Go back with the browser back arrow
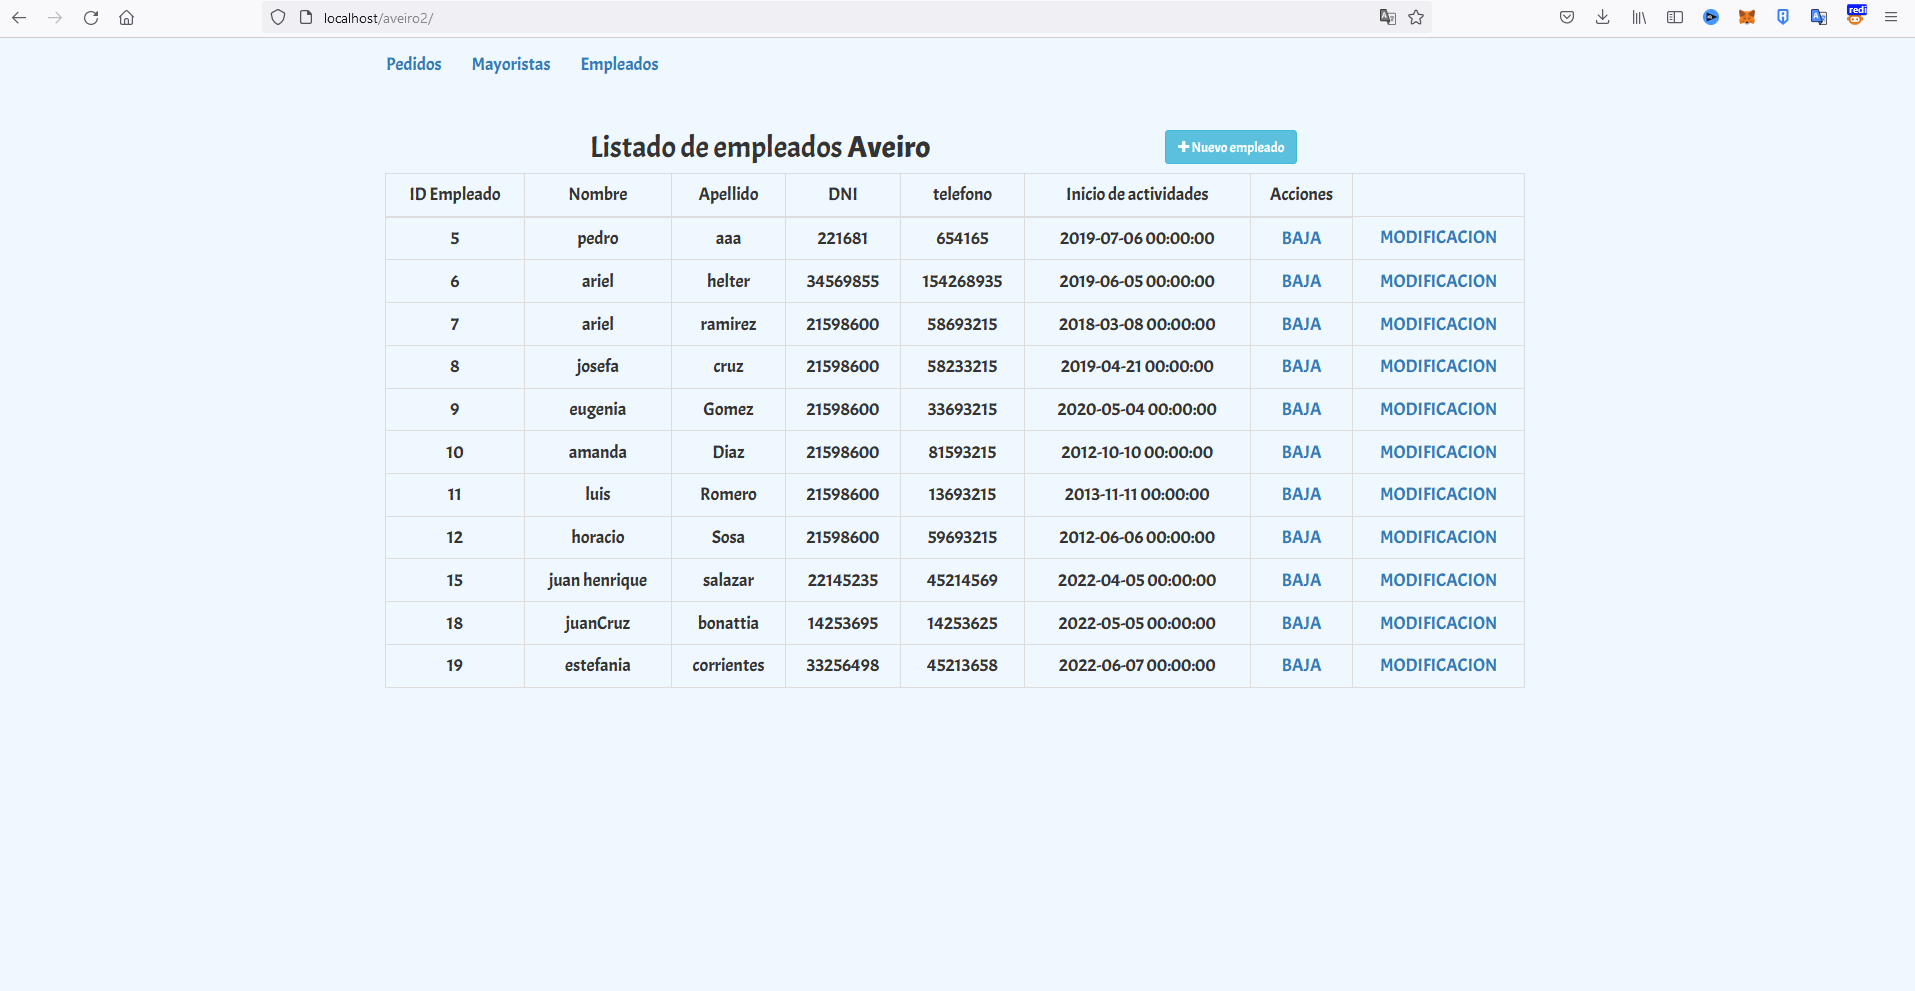Image resolution: width=1915 pixels, height=991 pixels. [x=19, y=17]
